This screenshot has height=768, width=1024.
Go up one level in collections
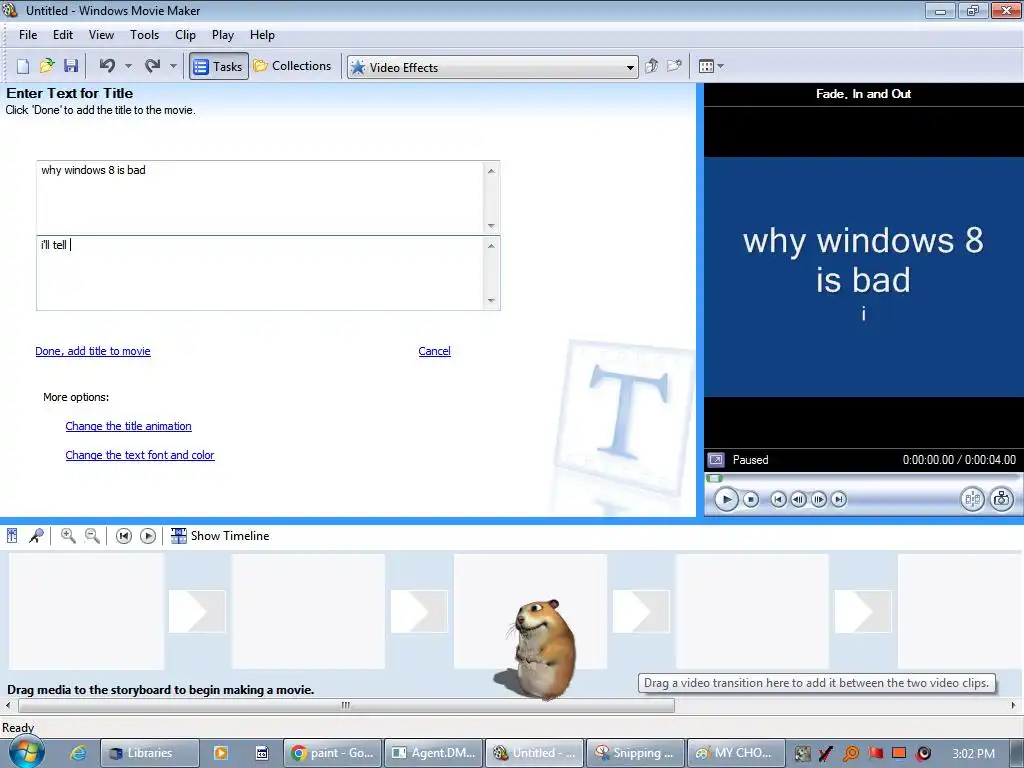click(x=651, y=66)
